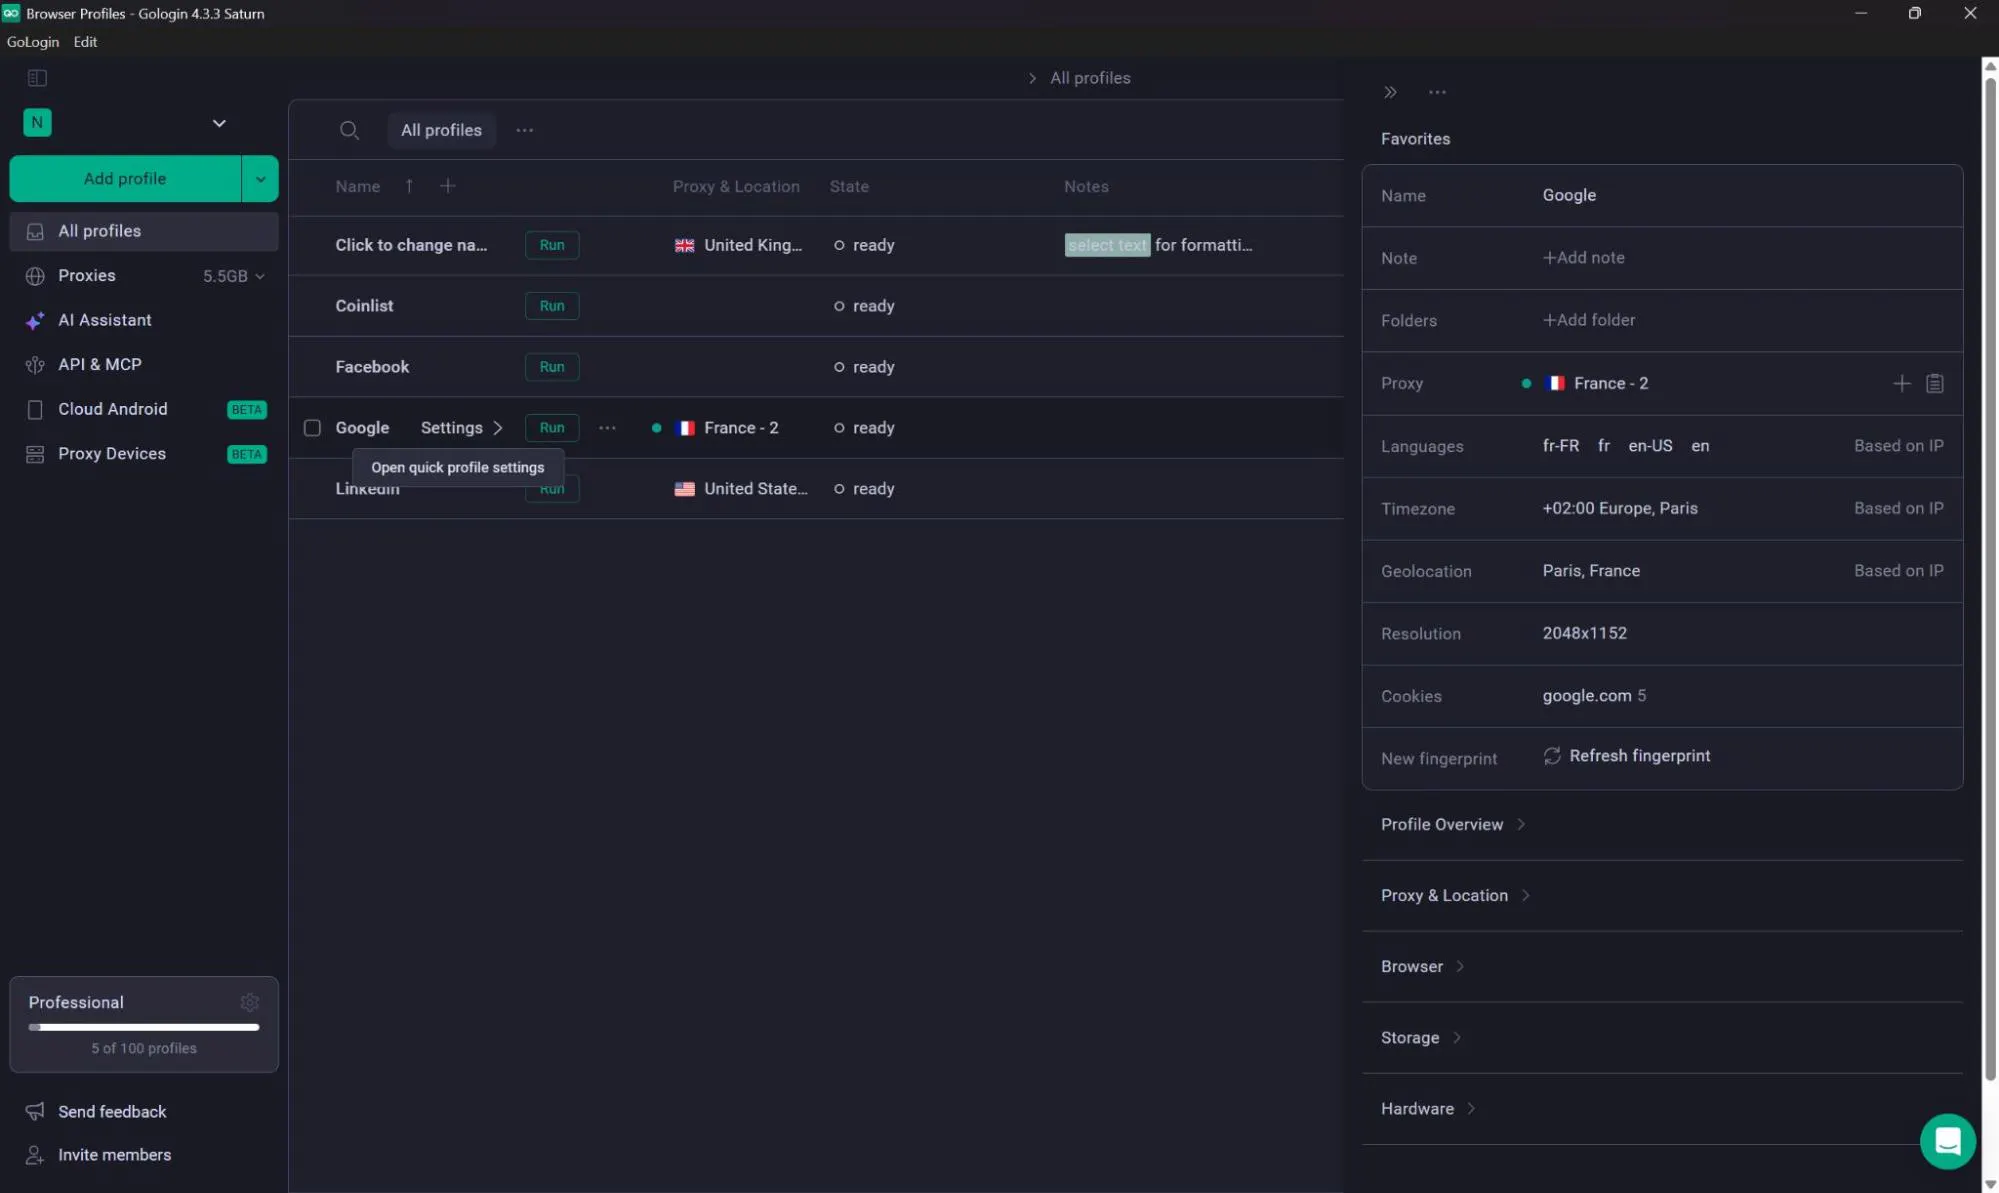1999x1193 pixels.
Task: Tick the checkbox for the Google profile
Action: pyautogui.click(x=312, y=428)
